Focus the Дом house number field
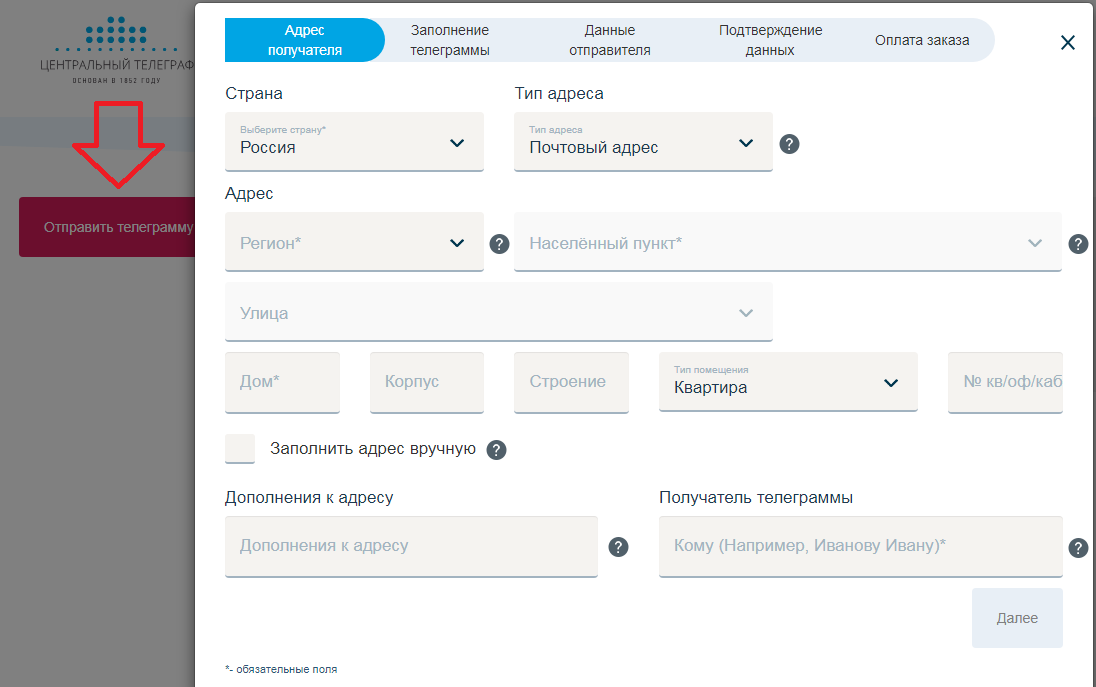Viewport: 1096px width, 687px height. pos(282,382)
